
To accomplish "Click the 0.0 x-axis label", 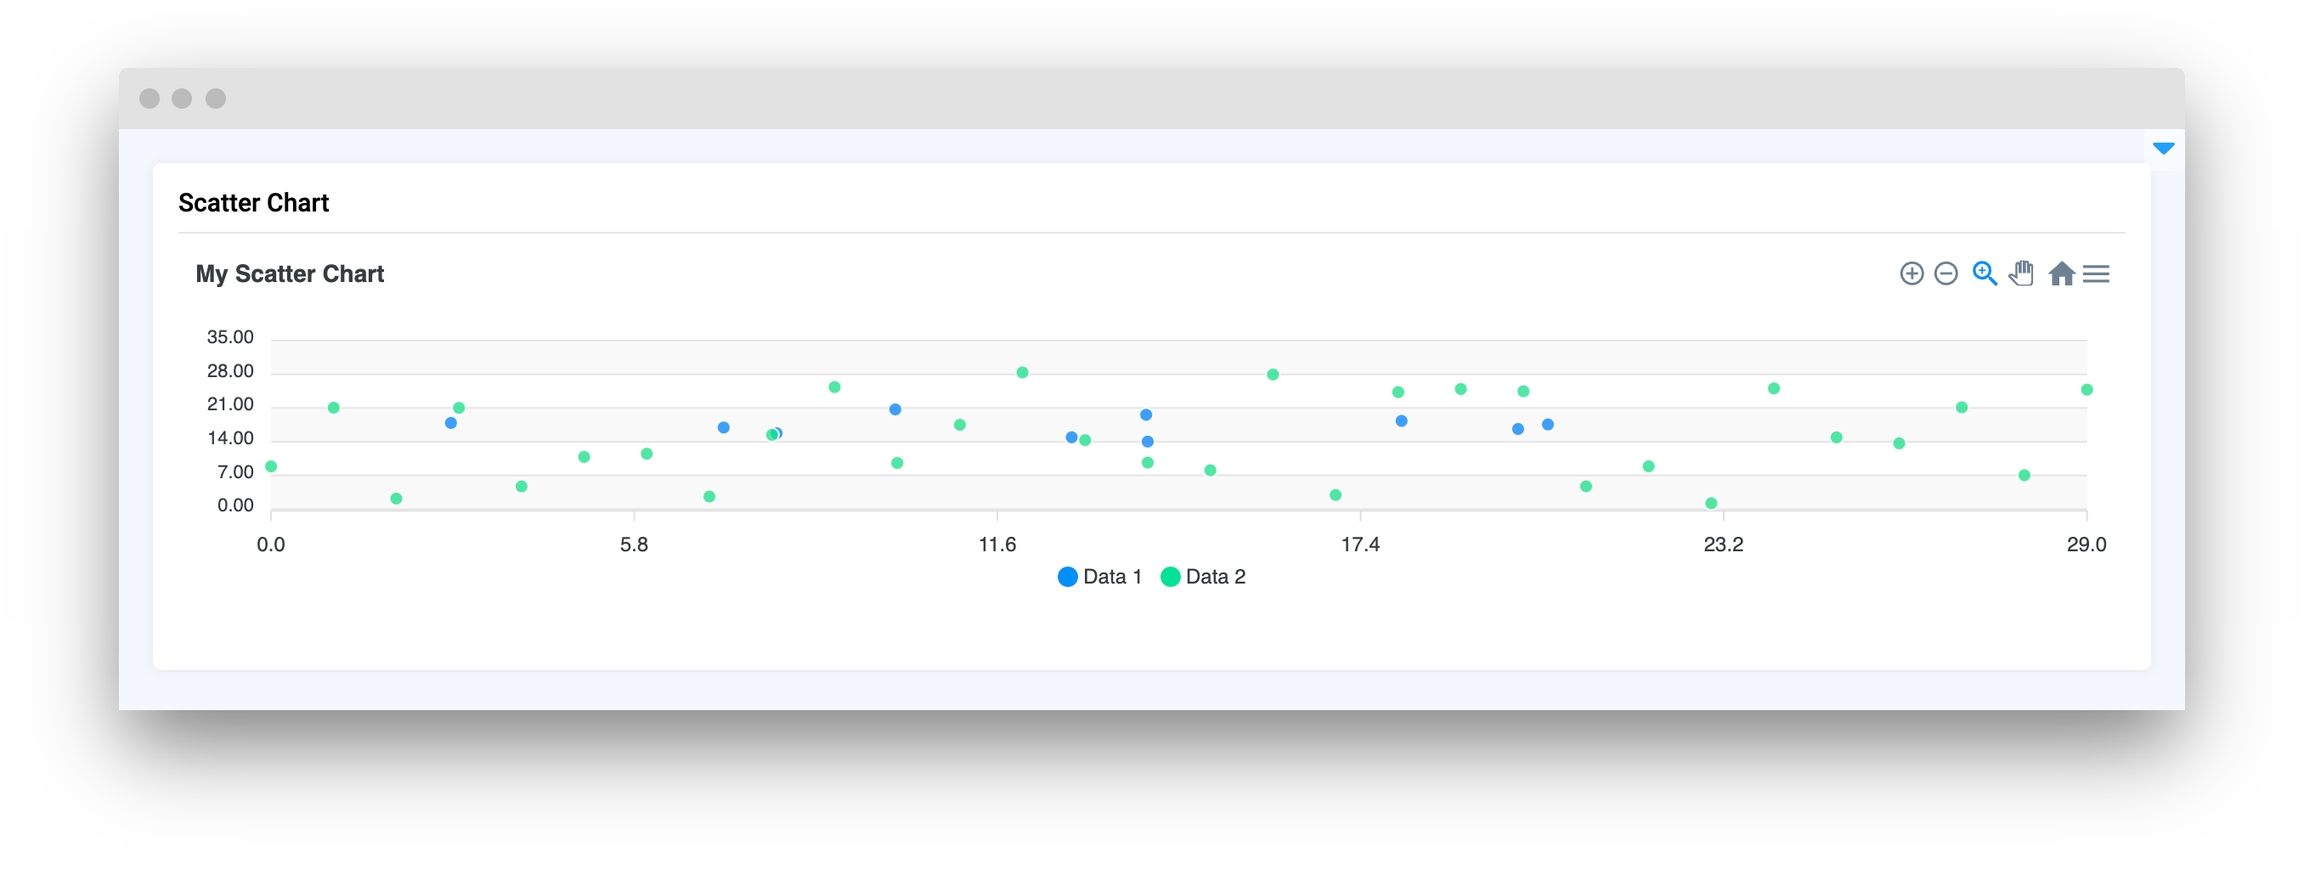I will [271, 545].
